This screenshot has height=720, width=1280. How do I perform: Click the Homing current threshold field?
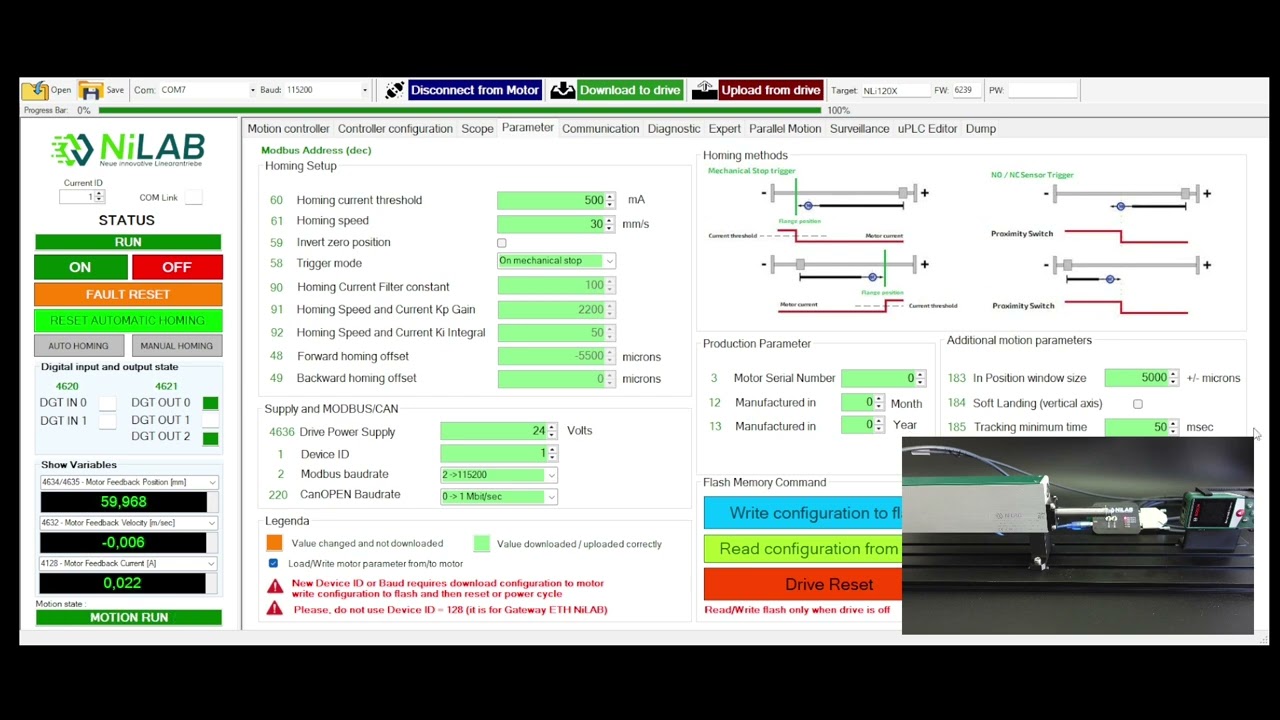(x=556, y=200)
